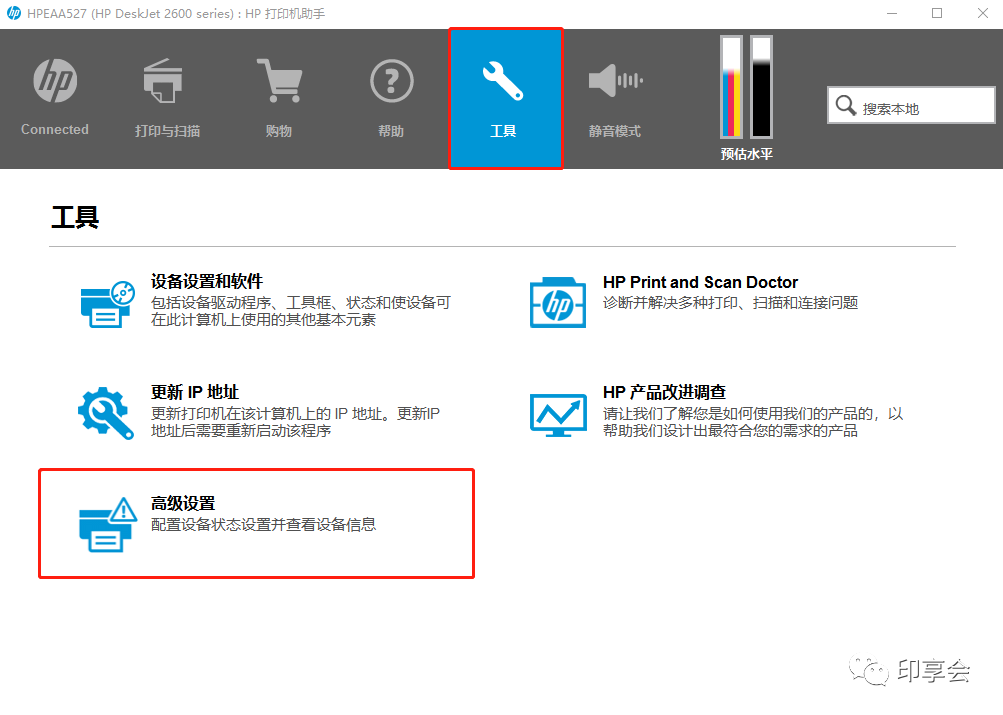Click the color ink level gauge
The height and width of the screenshot is (715, 1003).
pyautogui.click(x=731, y=87)
